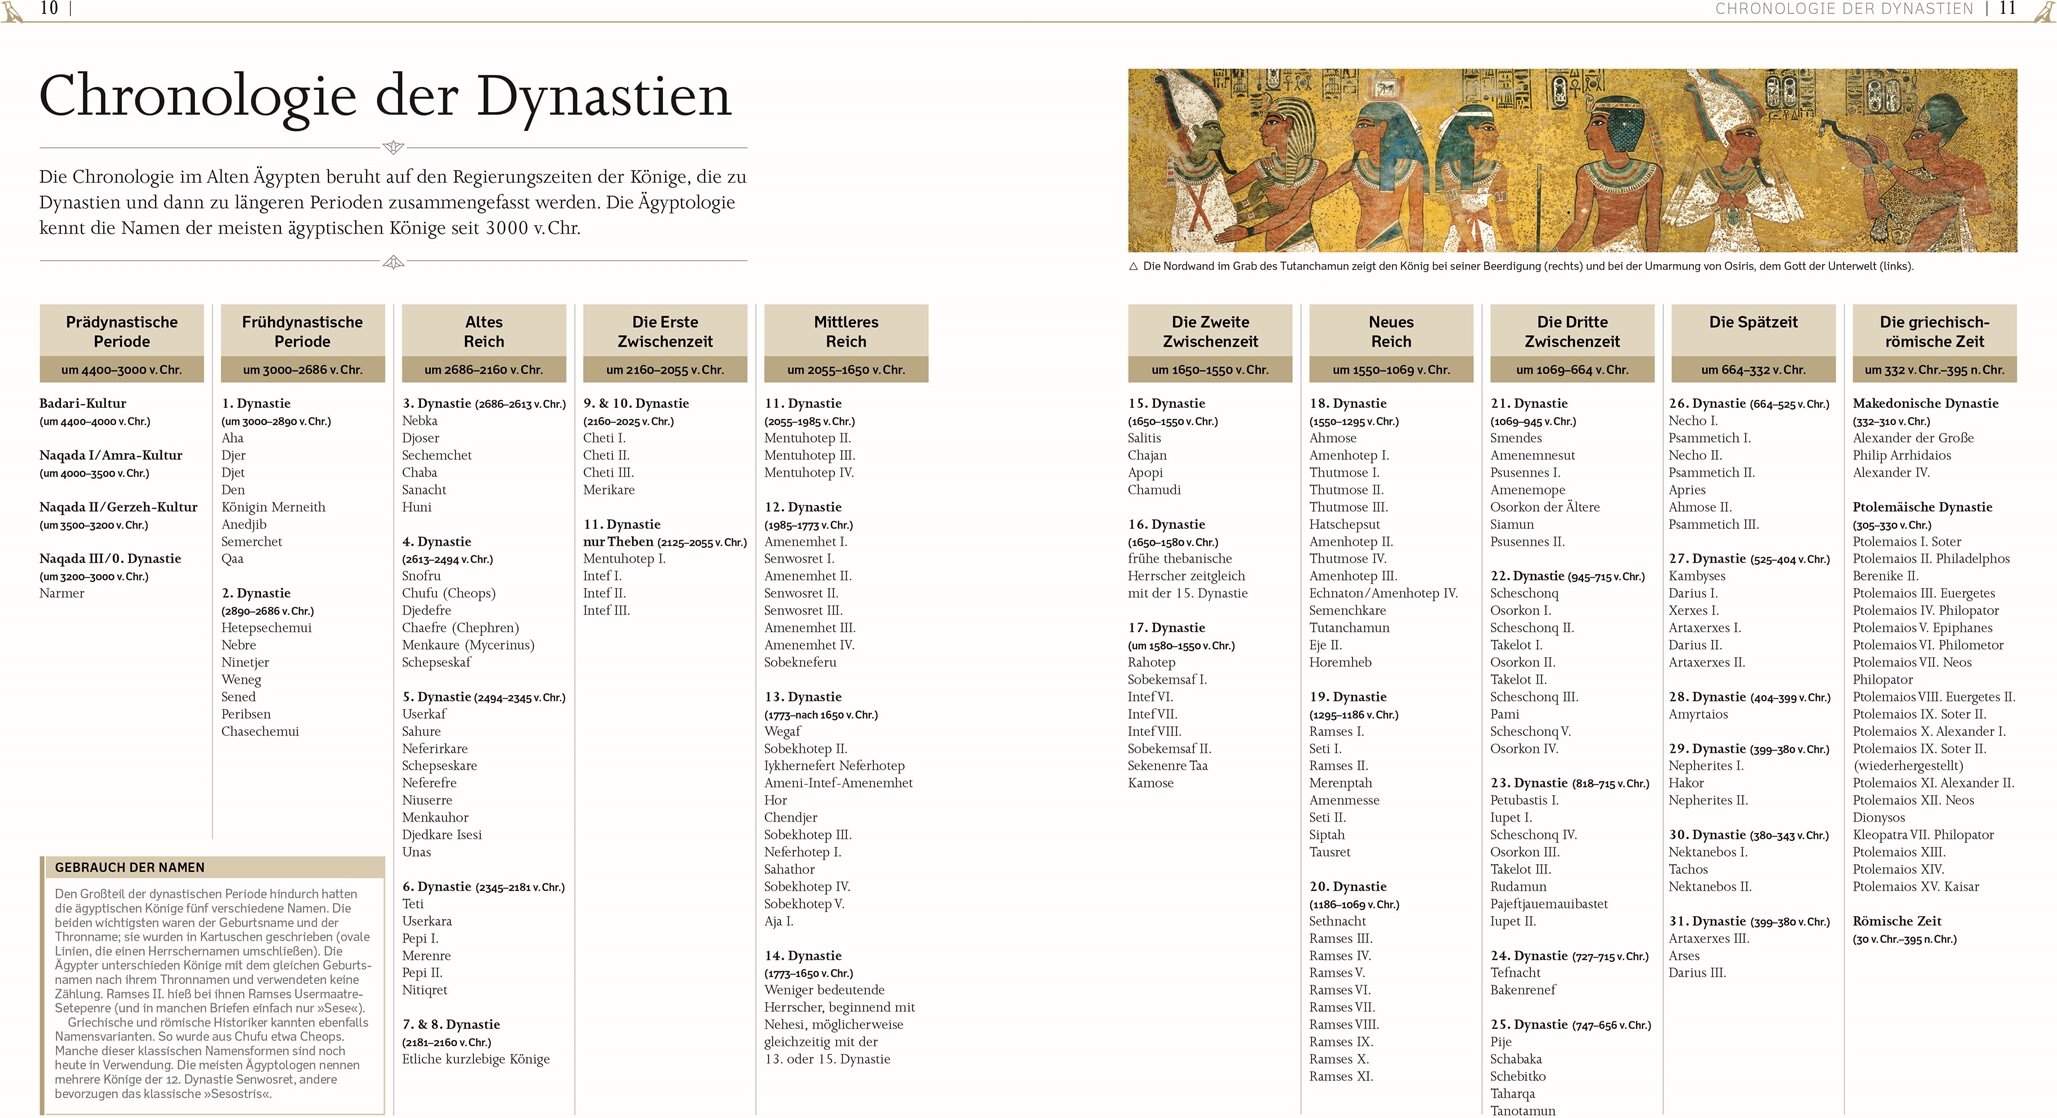Click 'Merenptah' in the 19. Dynastie

pyautogui.click(x=1341, y=783)
